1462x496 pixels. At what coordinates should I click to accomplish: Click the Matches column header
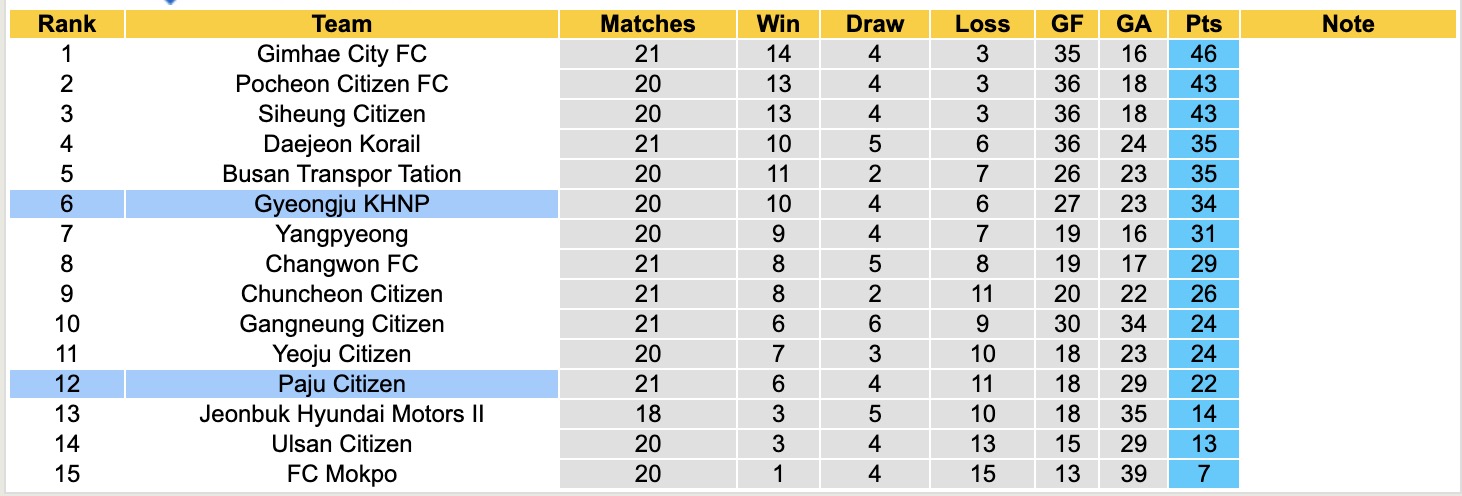(x=647, y=24)
